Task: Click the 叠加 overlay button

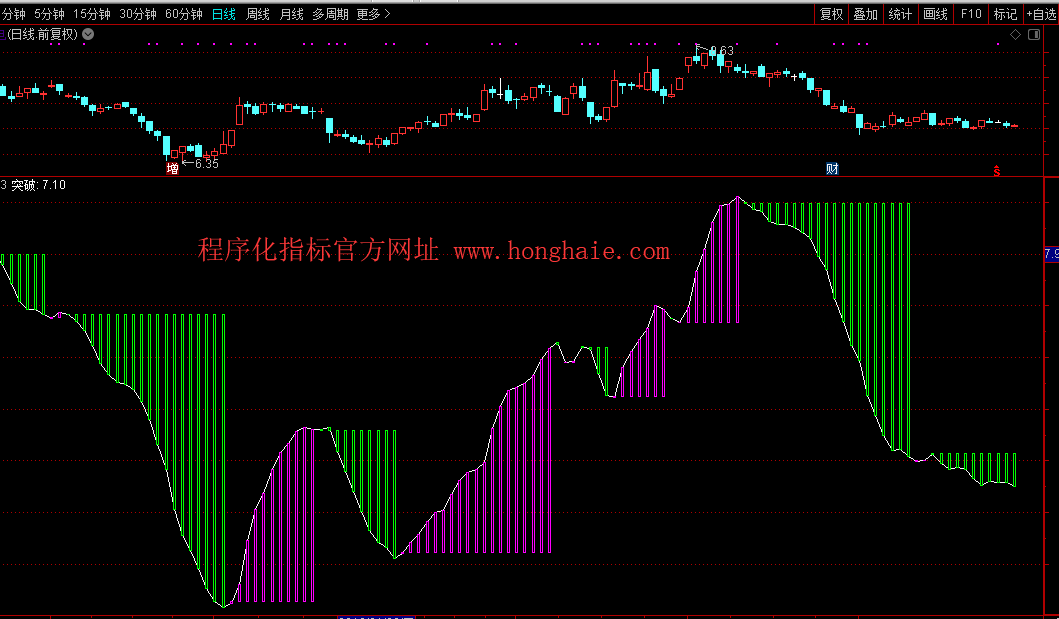Action: [x=865, y=14]
